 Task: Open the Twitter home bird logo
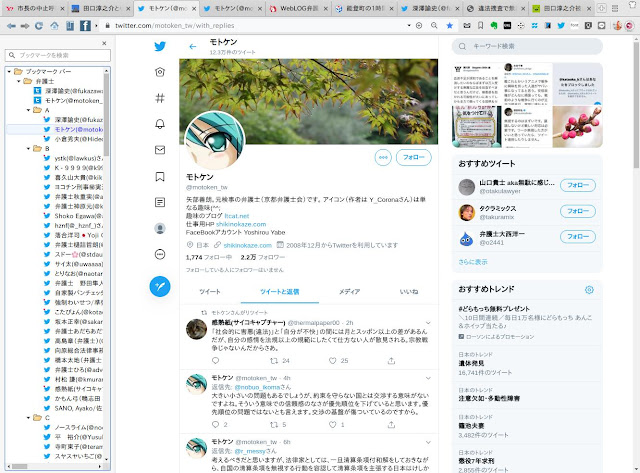pos(160,46)
